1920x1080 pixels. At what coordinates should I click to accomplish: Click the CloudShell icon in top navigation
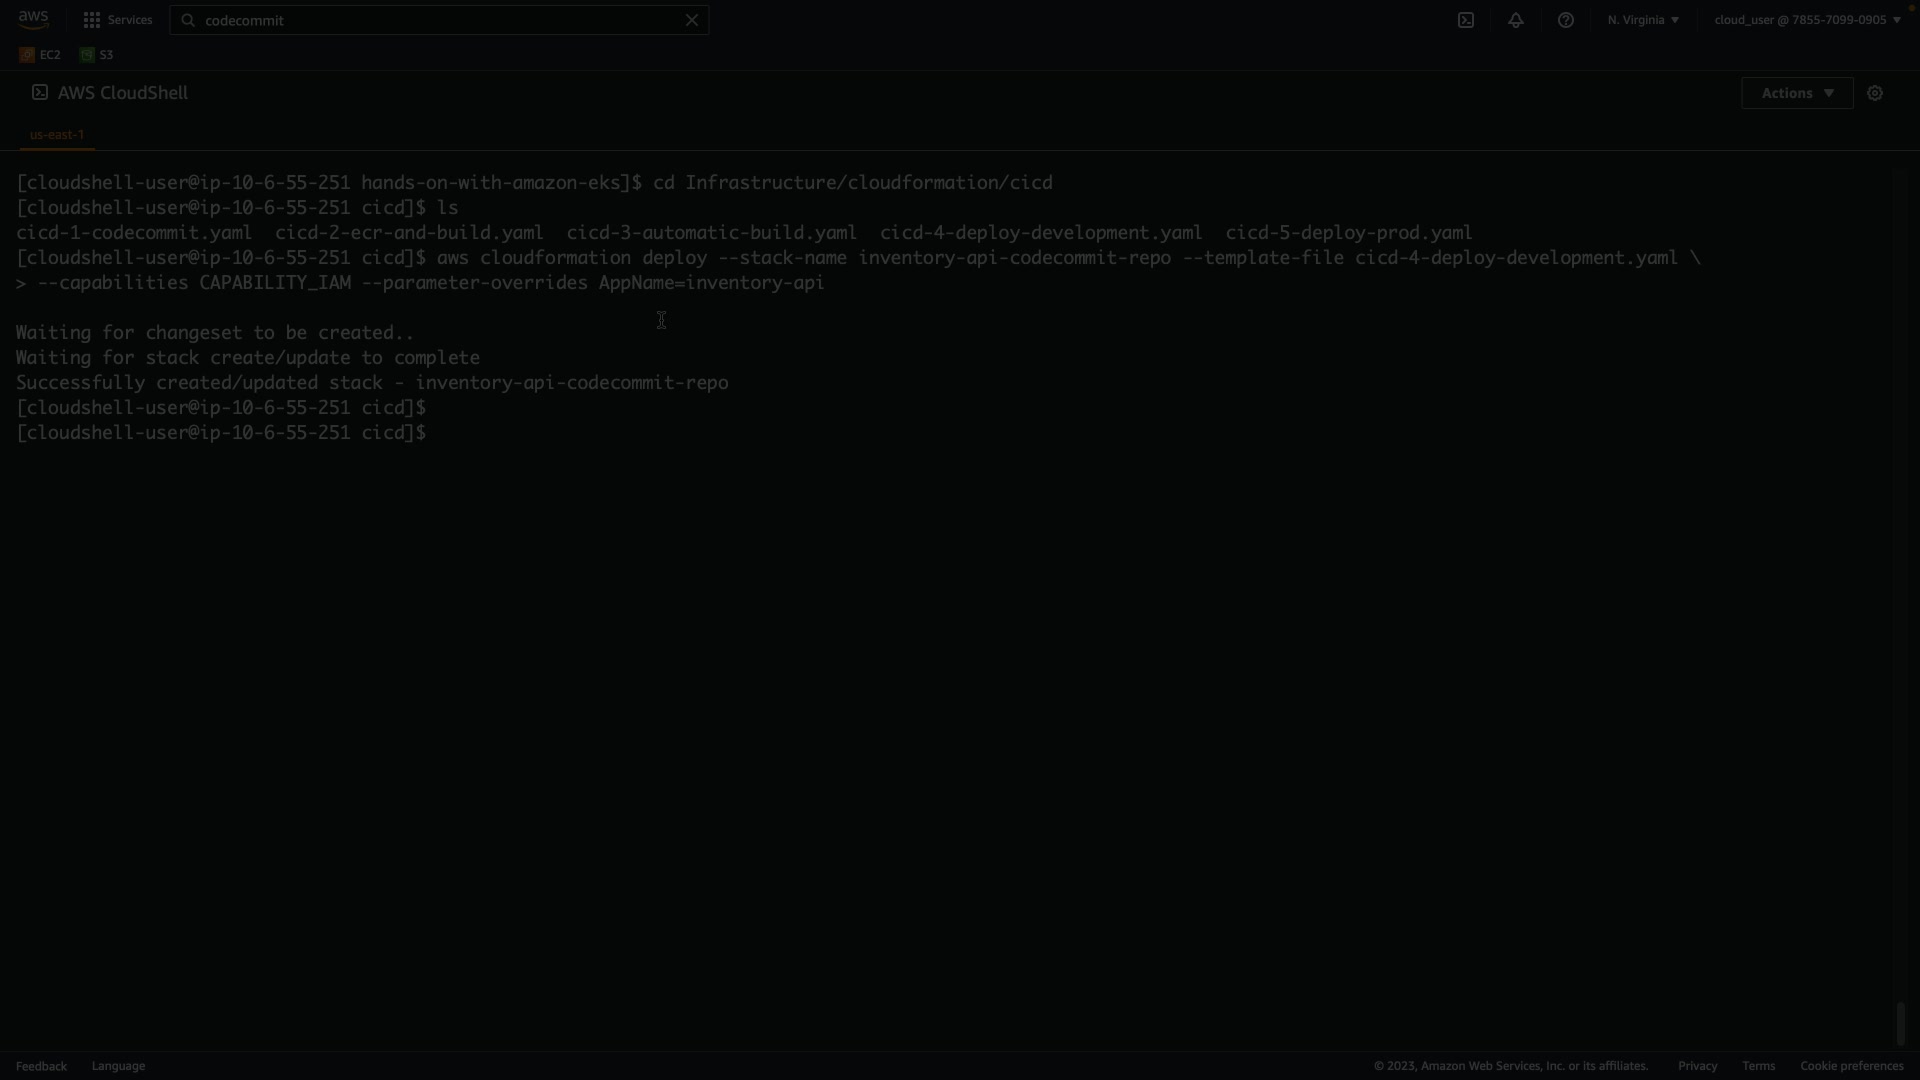pos(1466,20)
